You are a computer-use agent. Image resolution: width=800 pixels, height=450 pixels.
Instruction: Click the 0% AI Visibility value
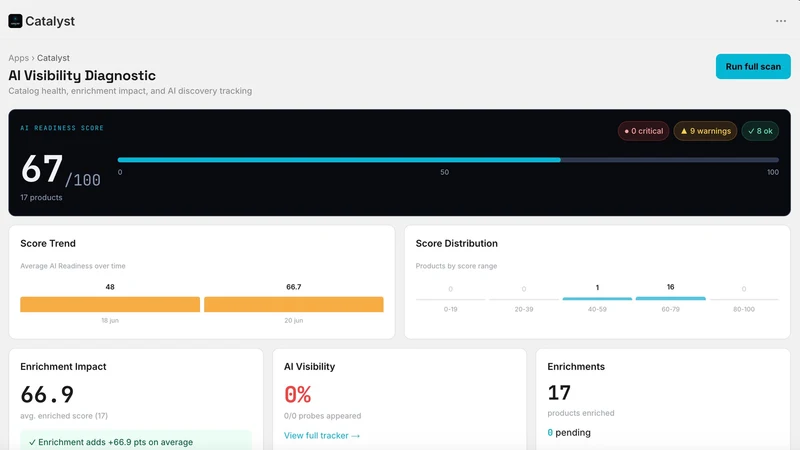(x=297, y=394)
